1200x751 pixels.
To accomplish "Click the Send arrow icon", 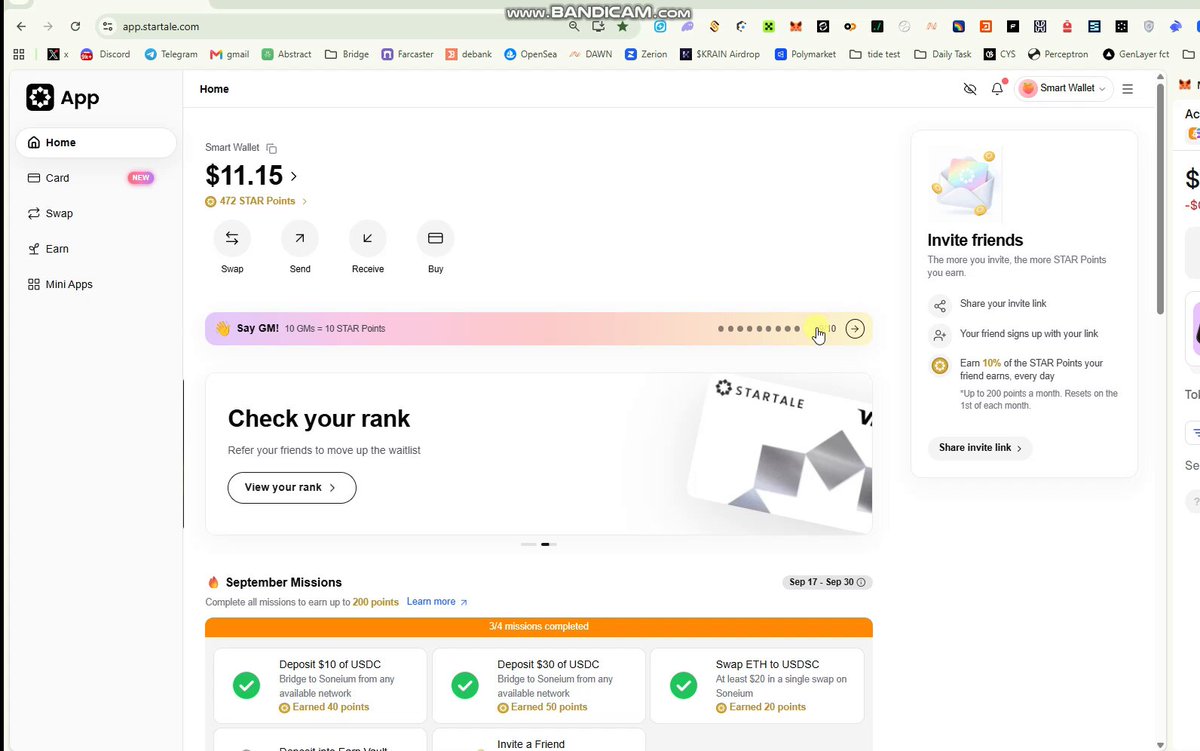I will pos(300,238).
